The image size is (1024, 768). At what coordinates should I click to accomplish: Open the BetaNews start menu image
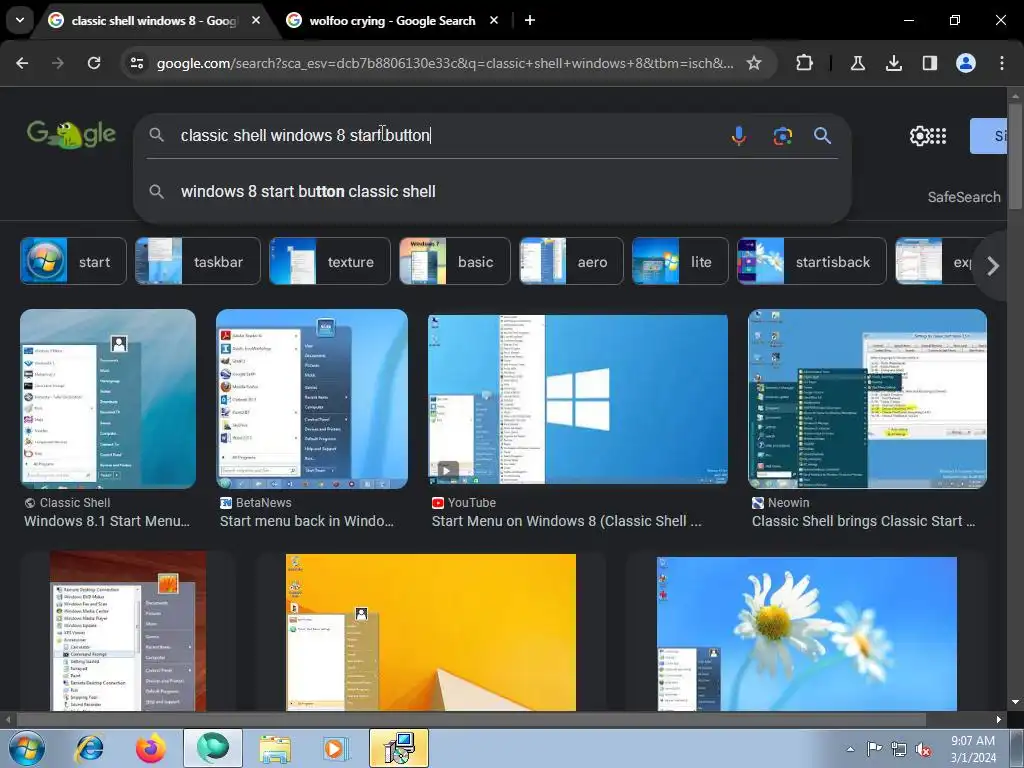pos(312,399)
